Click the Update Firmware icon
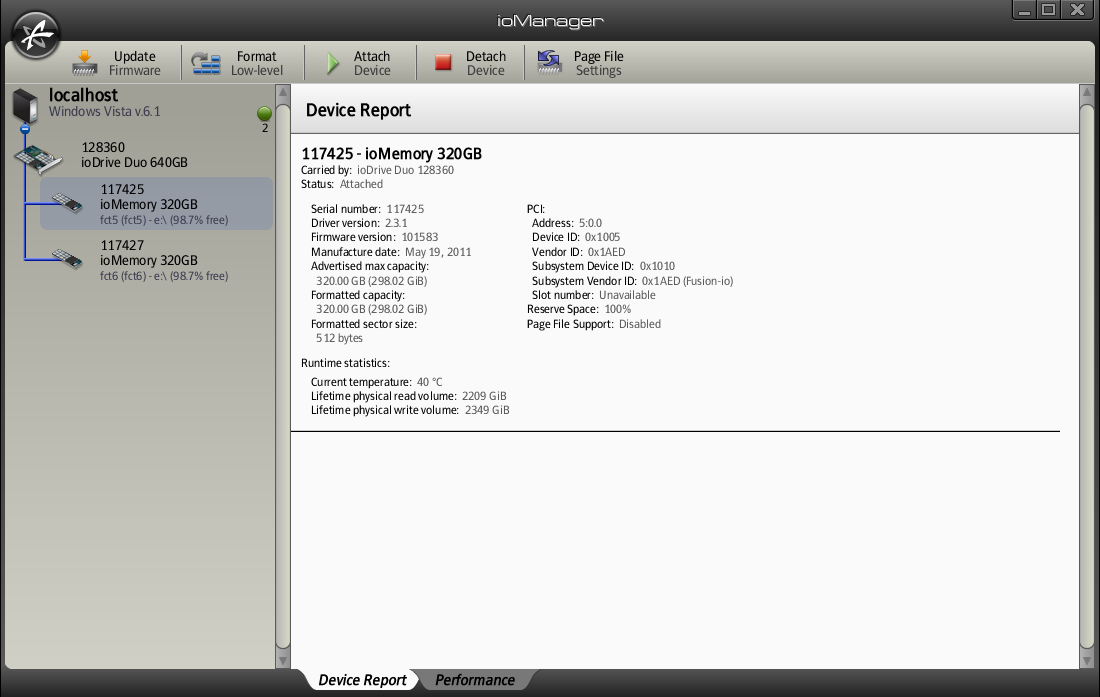The width and height of the screenshot is (1100, 697). tap(85, 63)
